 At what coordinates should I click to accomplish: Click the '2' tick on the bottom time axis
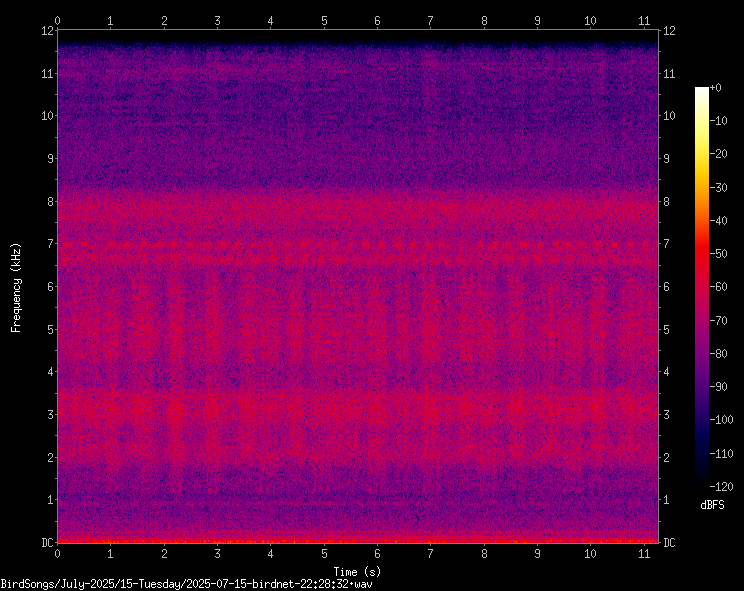click(x=164, y=554)
